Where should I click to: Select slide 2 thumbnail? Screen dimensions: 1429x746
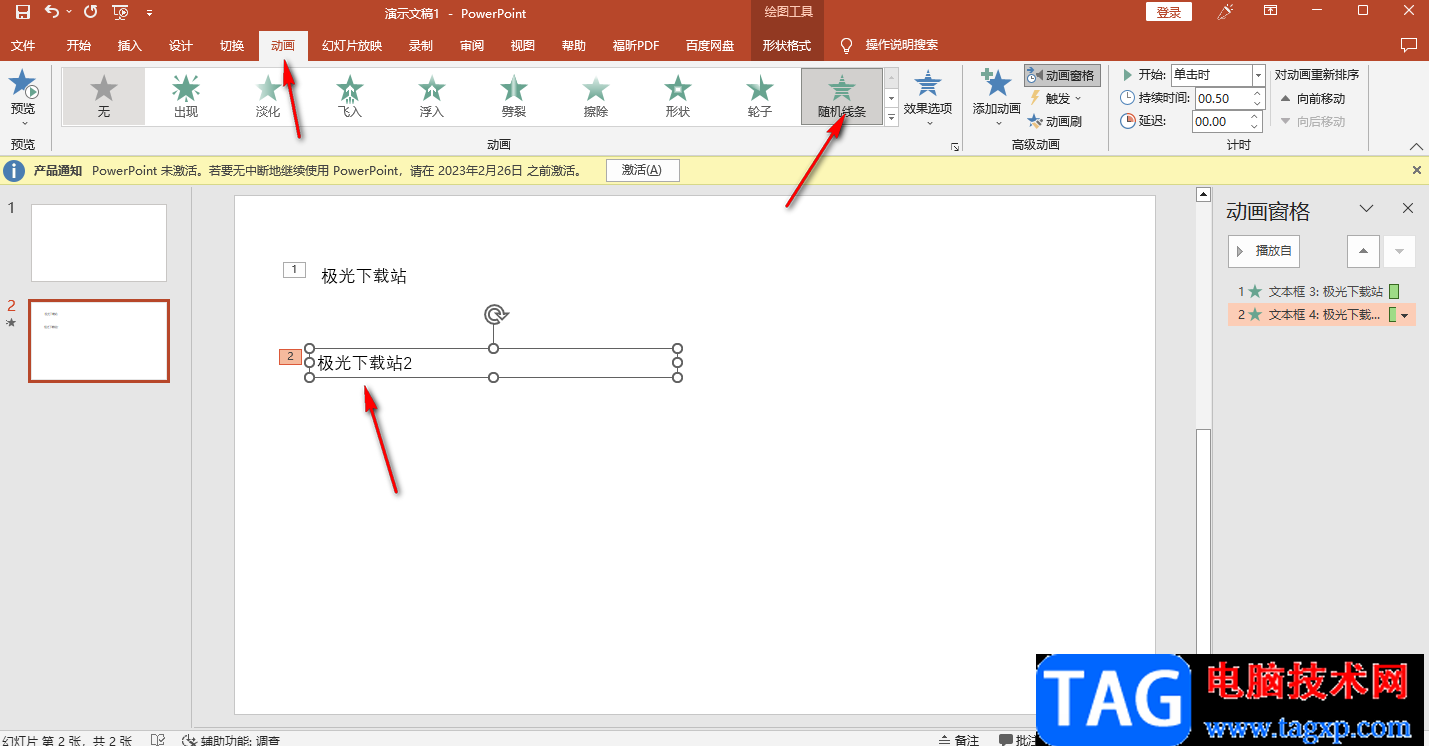point(99,341)
